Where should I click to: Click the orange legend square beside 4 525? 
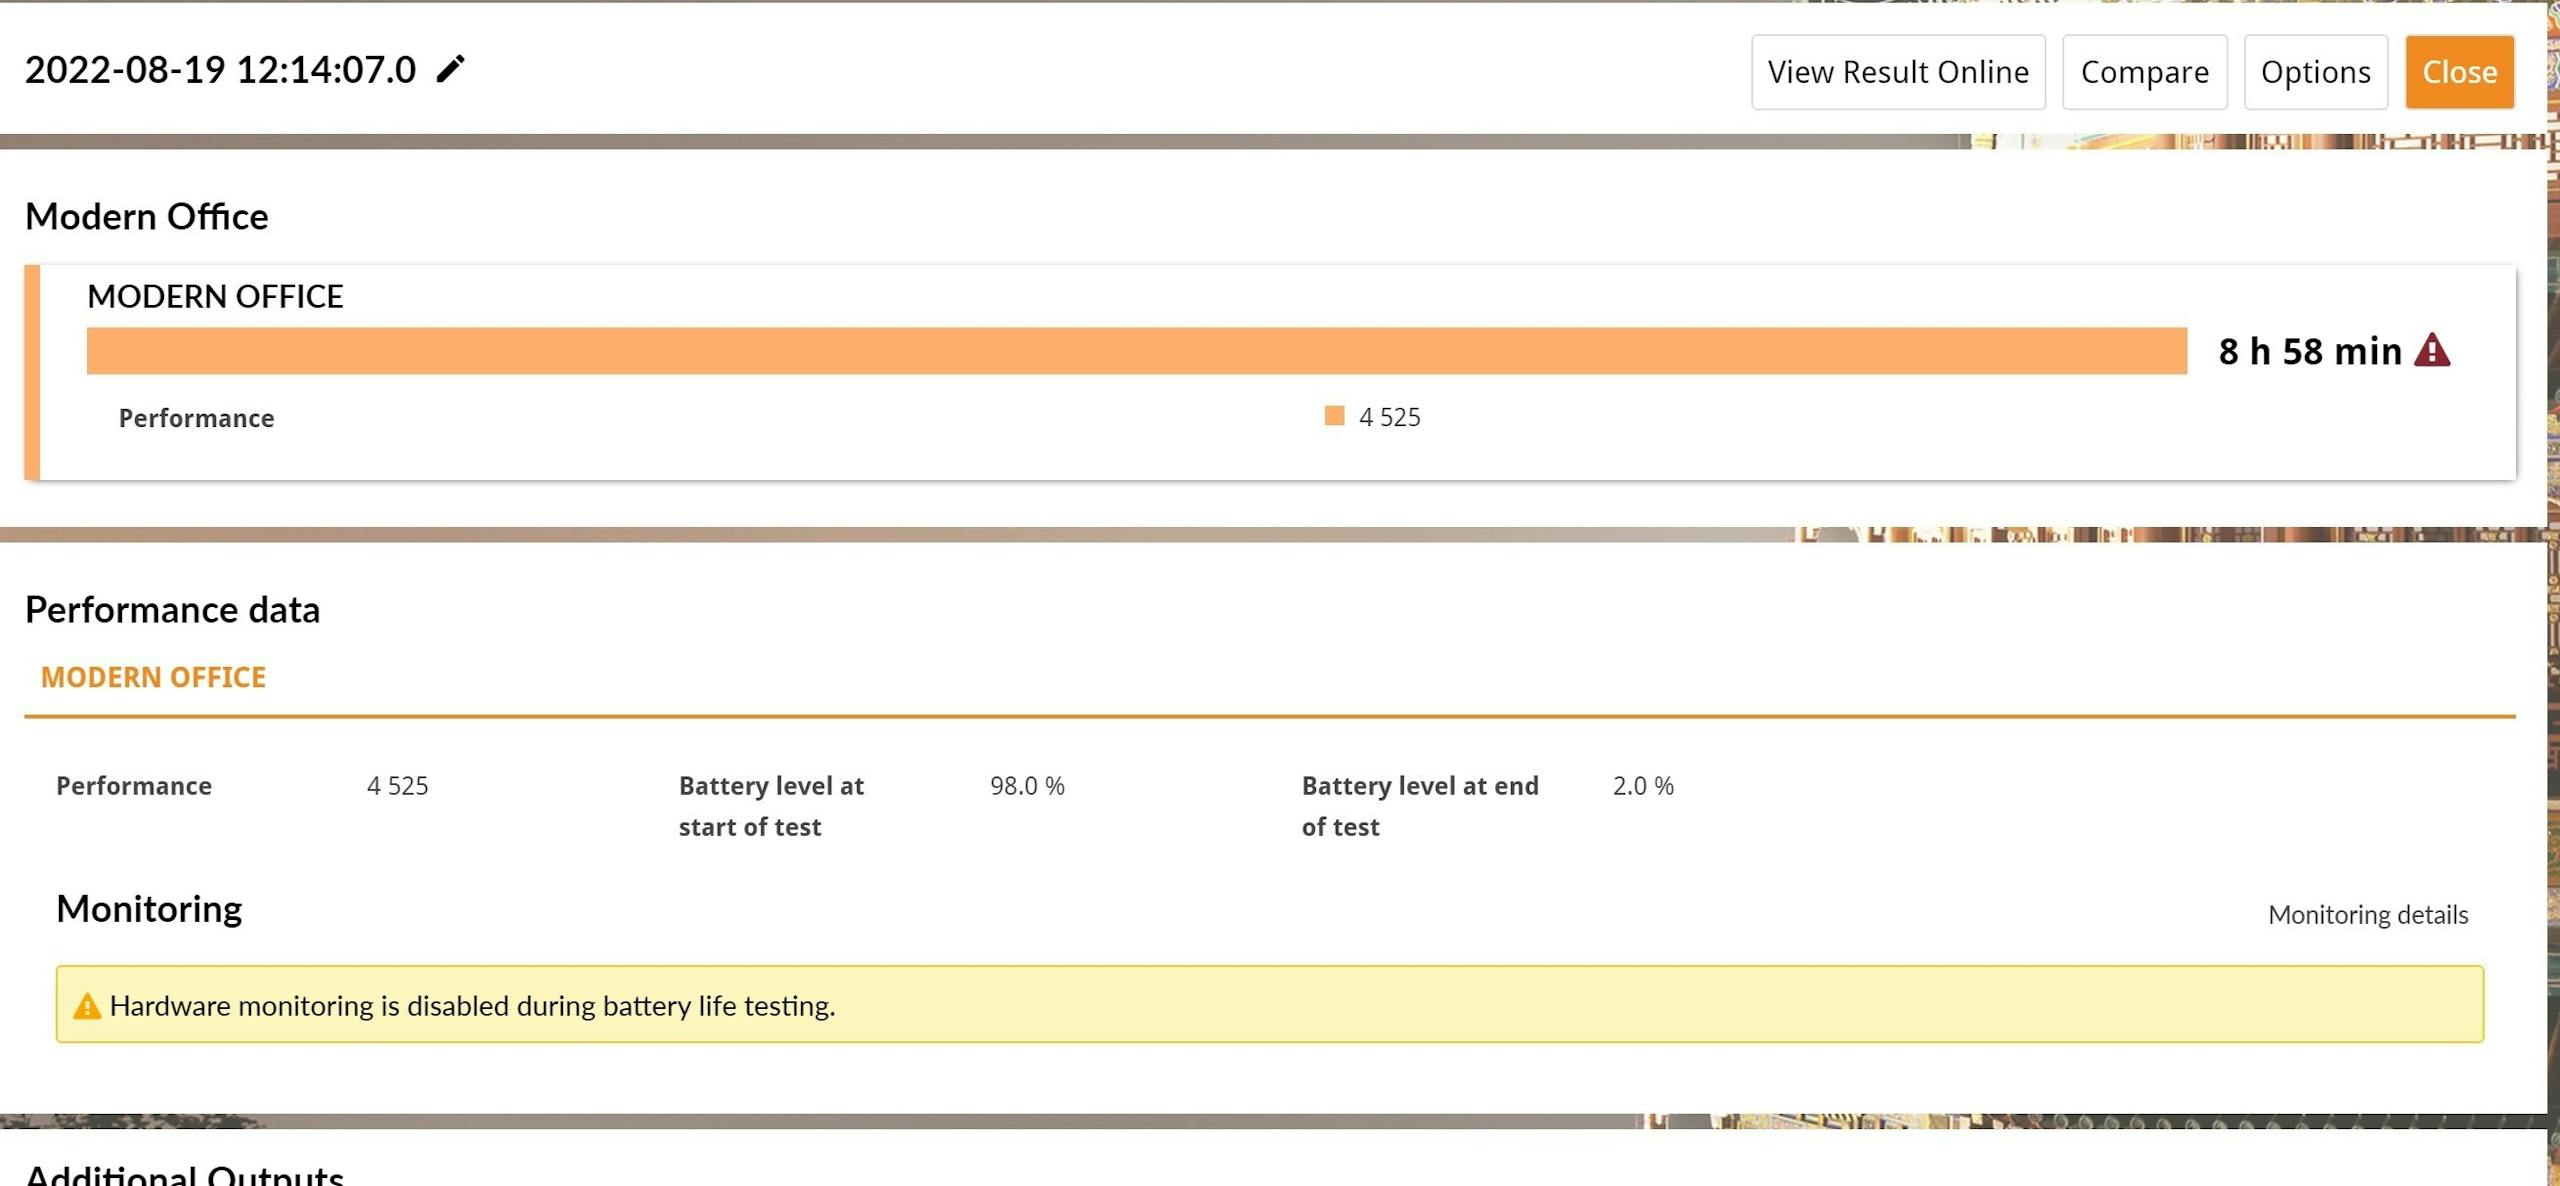point(1334,416)
